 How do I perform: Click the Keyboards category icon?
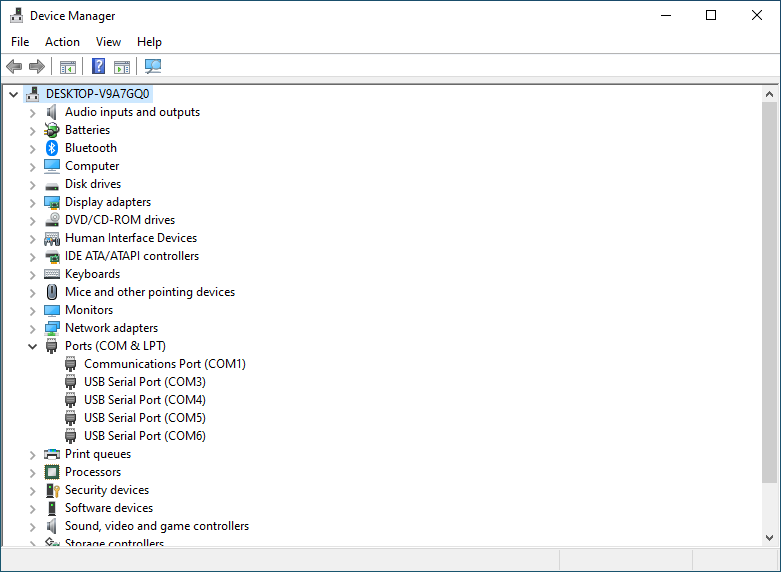[x=52, y=274]
